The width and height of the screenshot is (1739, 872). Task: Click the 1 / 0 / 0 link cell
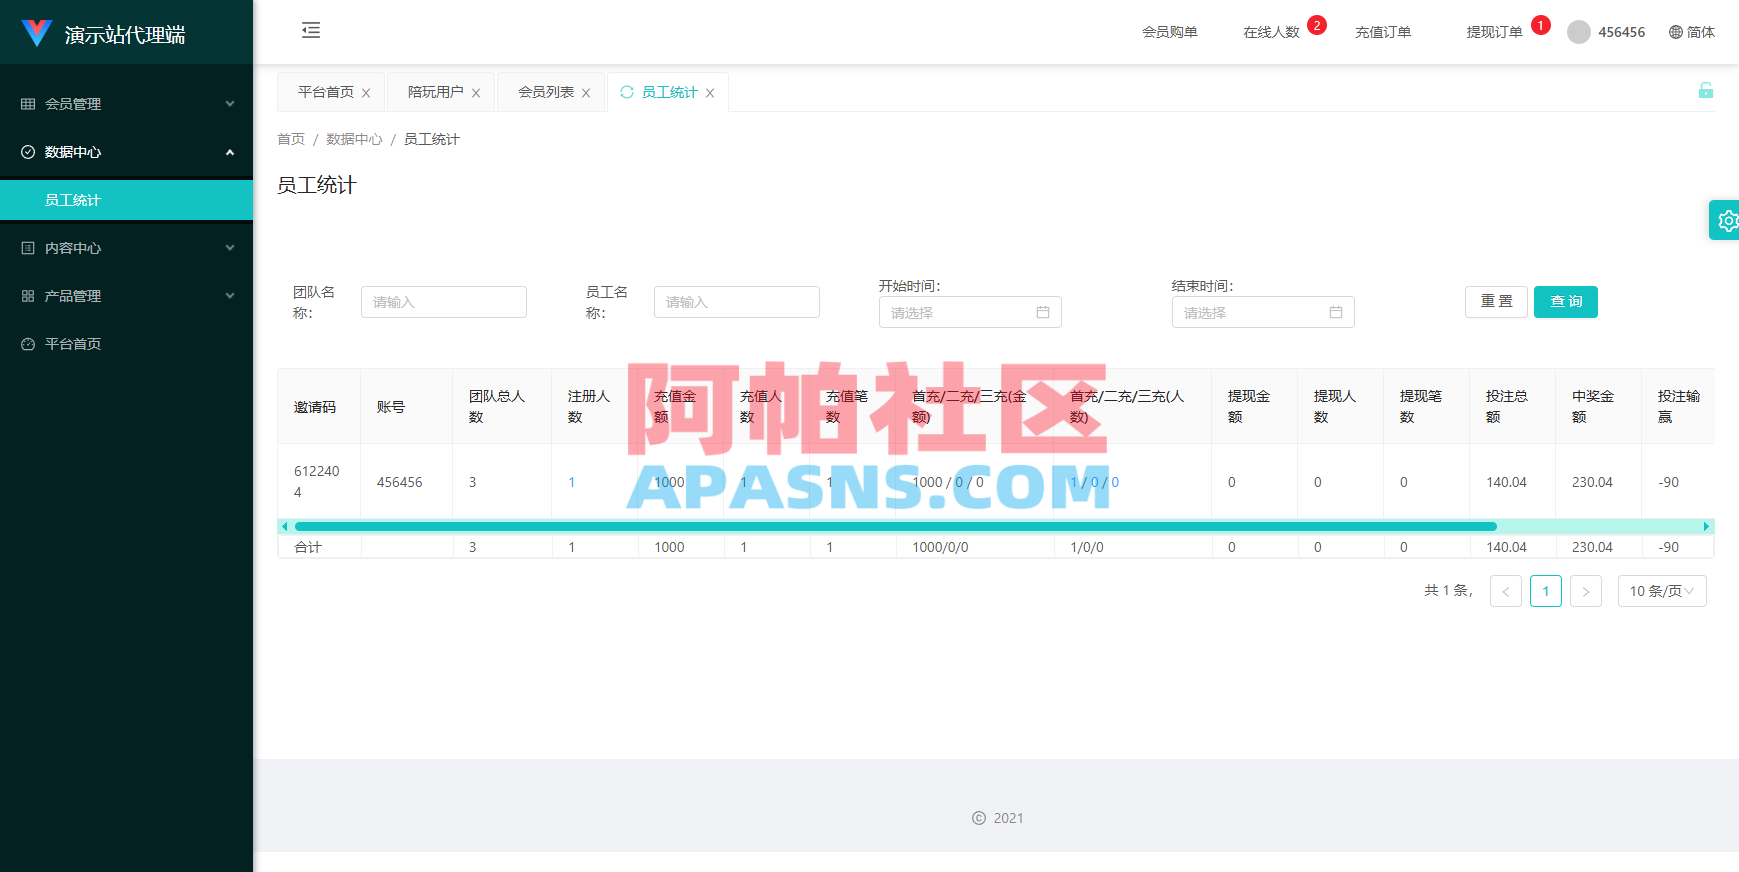point(1094,482)
